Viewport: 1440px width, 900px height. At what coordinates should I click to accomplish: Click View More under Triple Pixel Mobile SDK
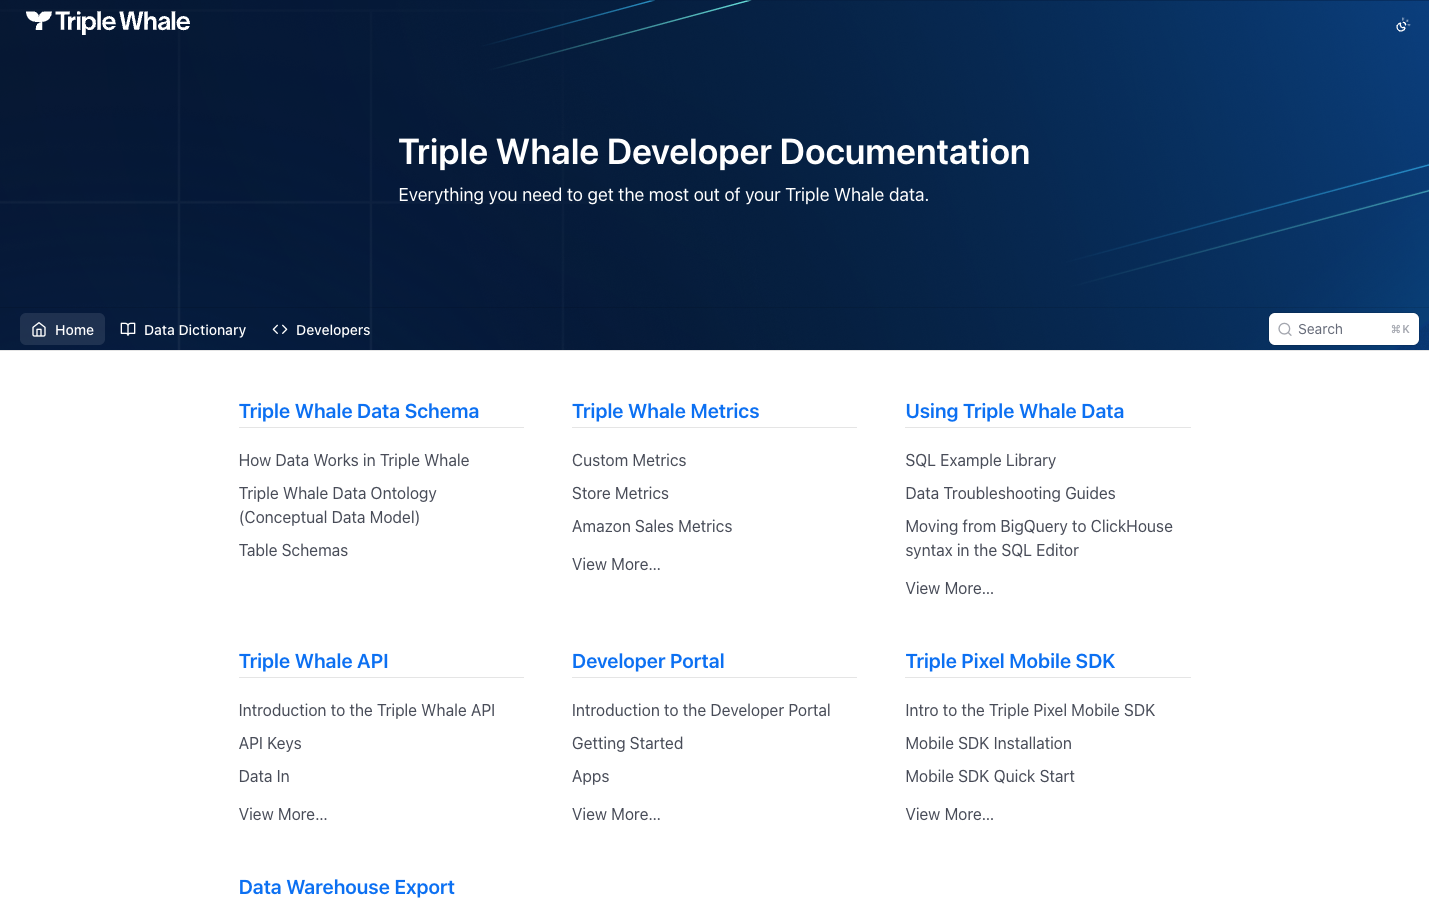click(x=949, y=814)
